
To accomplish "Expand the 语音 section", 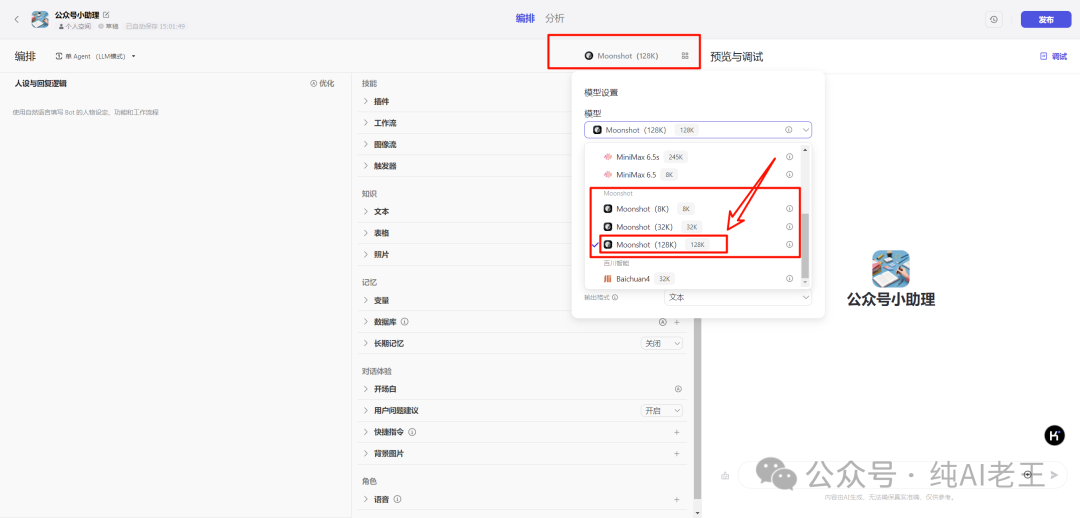I will [366, 499].
